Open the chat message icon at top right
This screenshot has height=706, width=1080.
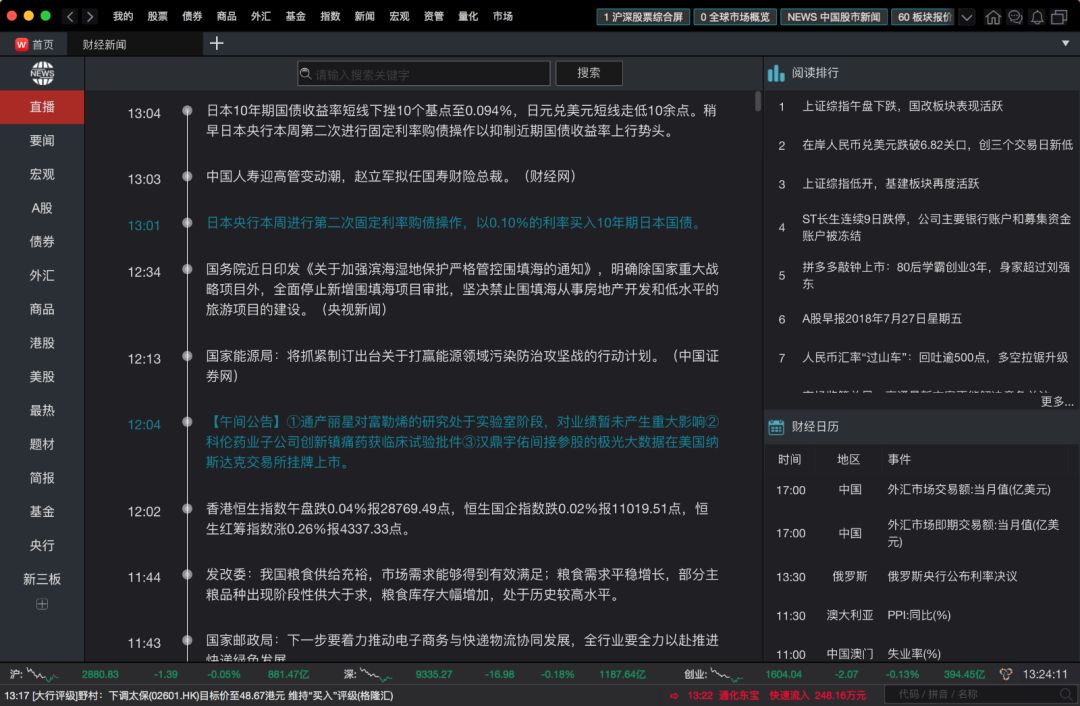click(x=1015, y=16)
